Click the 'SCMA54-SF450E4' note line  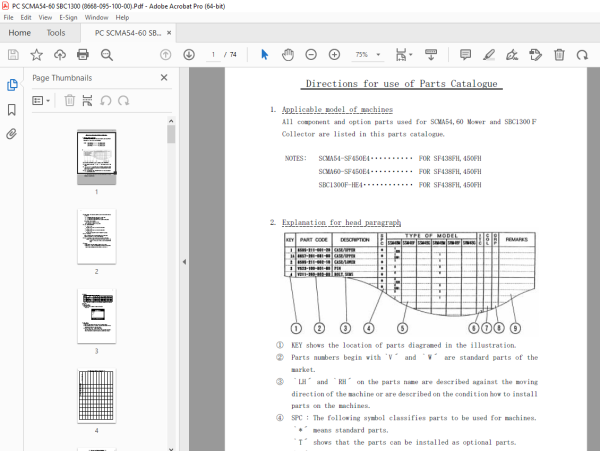(x=400, y=158)
